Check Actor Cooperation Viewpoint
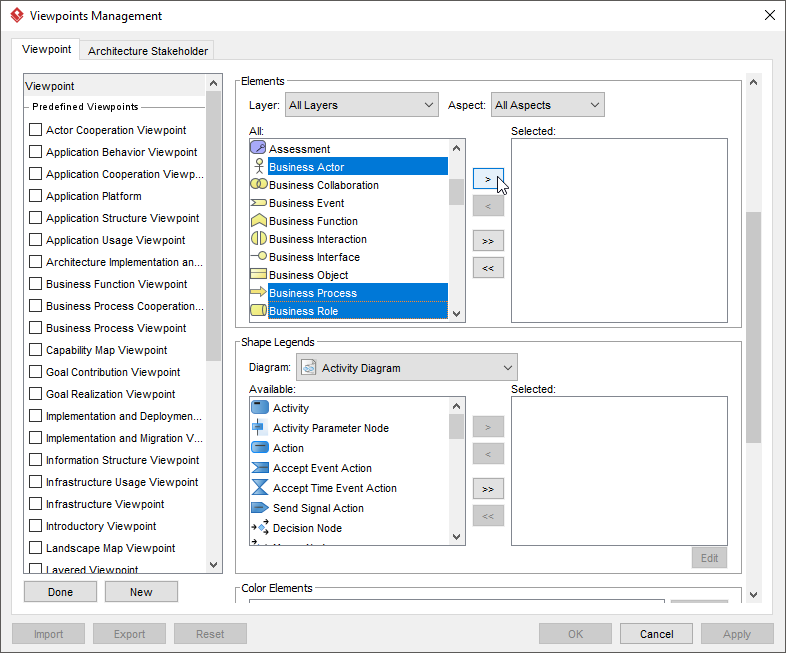The image size is (786, 653). point(35,130)
